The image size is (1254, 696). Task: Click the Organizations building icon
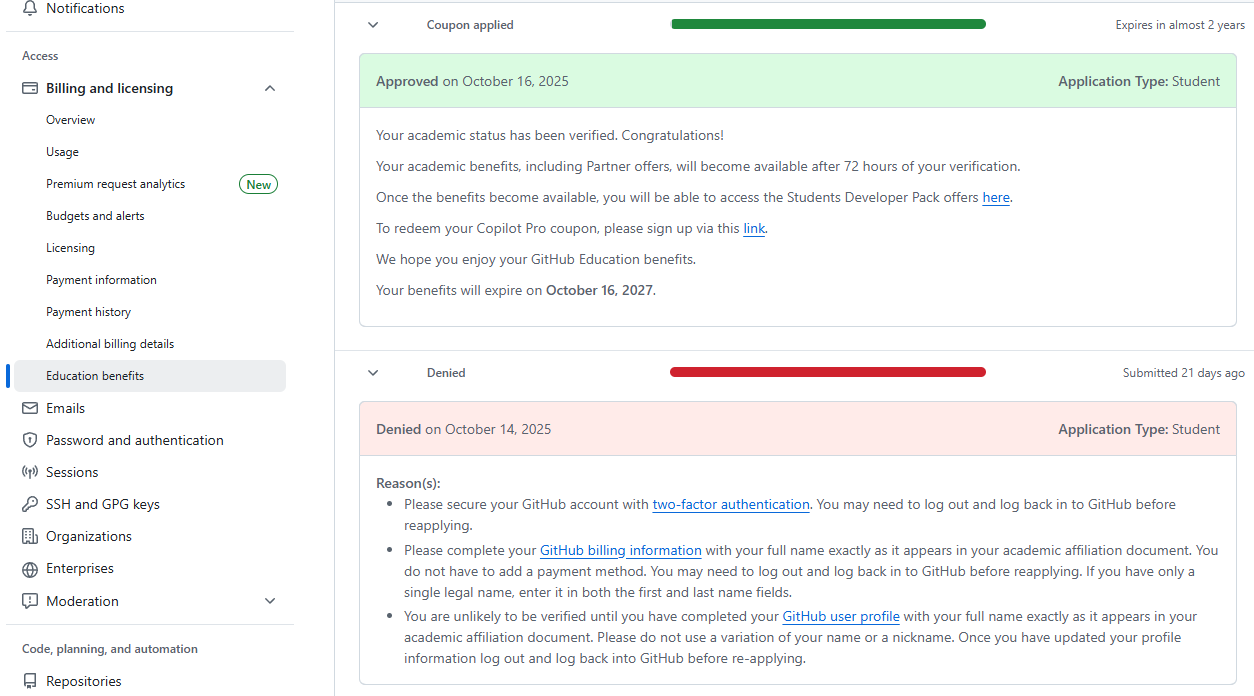pyautogui.click(x=30, y=536)
